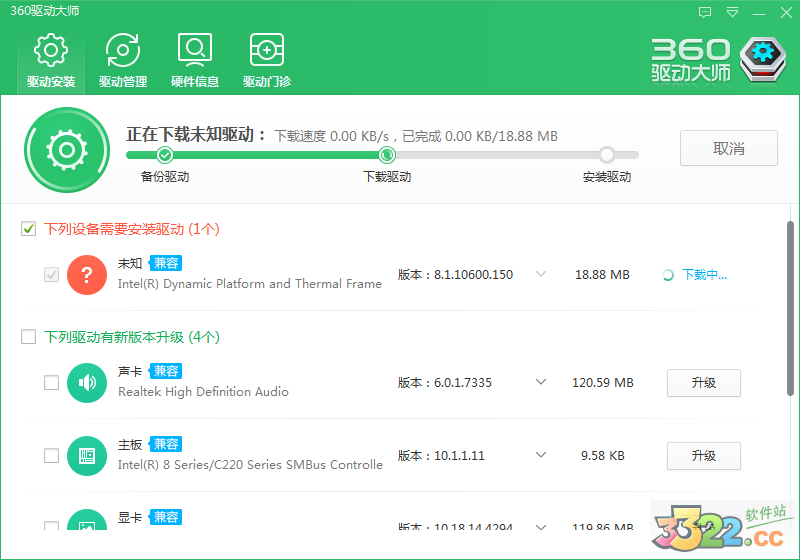Screen dimensions: 800x560
Task: Click the driver list vertical scrollbar
Action: (x=790, y=309)
